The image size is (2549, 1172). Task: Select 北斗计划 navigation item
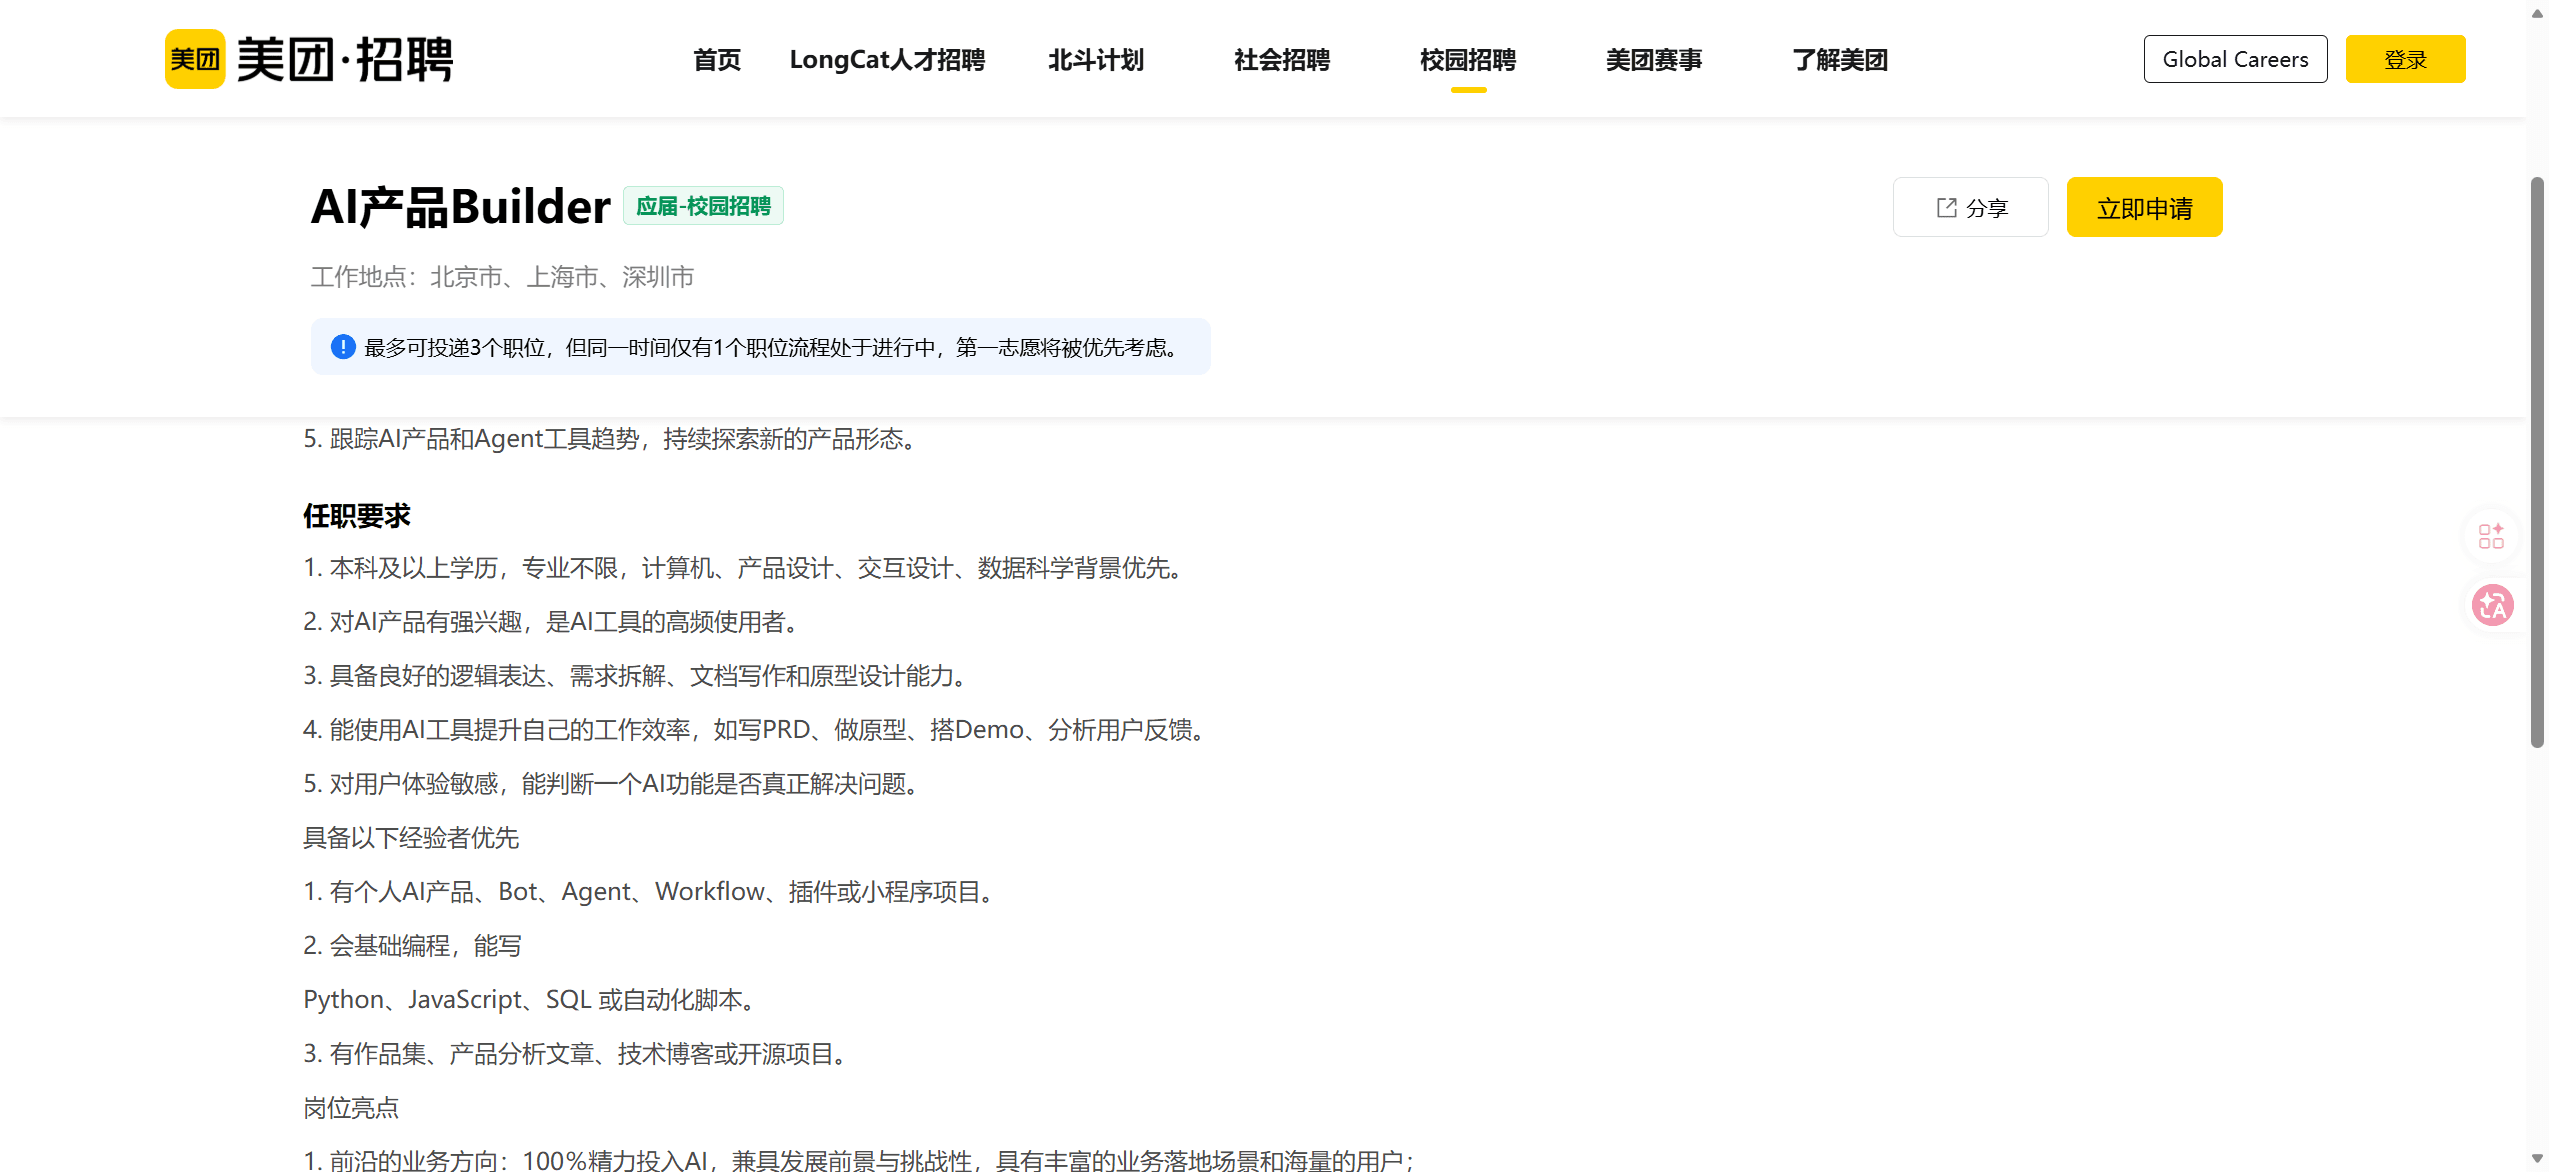(1096, 60)
